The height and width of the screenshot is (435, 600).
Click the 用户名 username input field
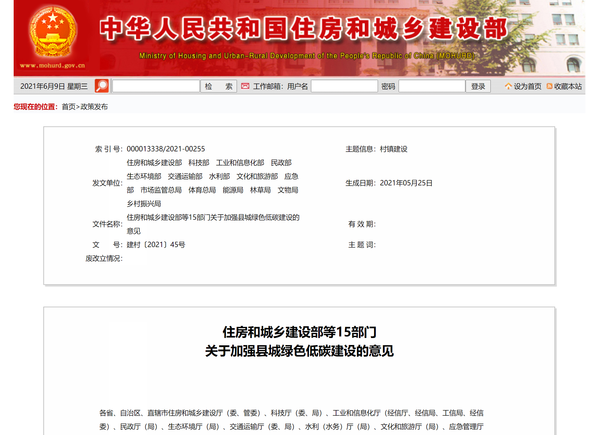coord(343,87)
